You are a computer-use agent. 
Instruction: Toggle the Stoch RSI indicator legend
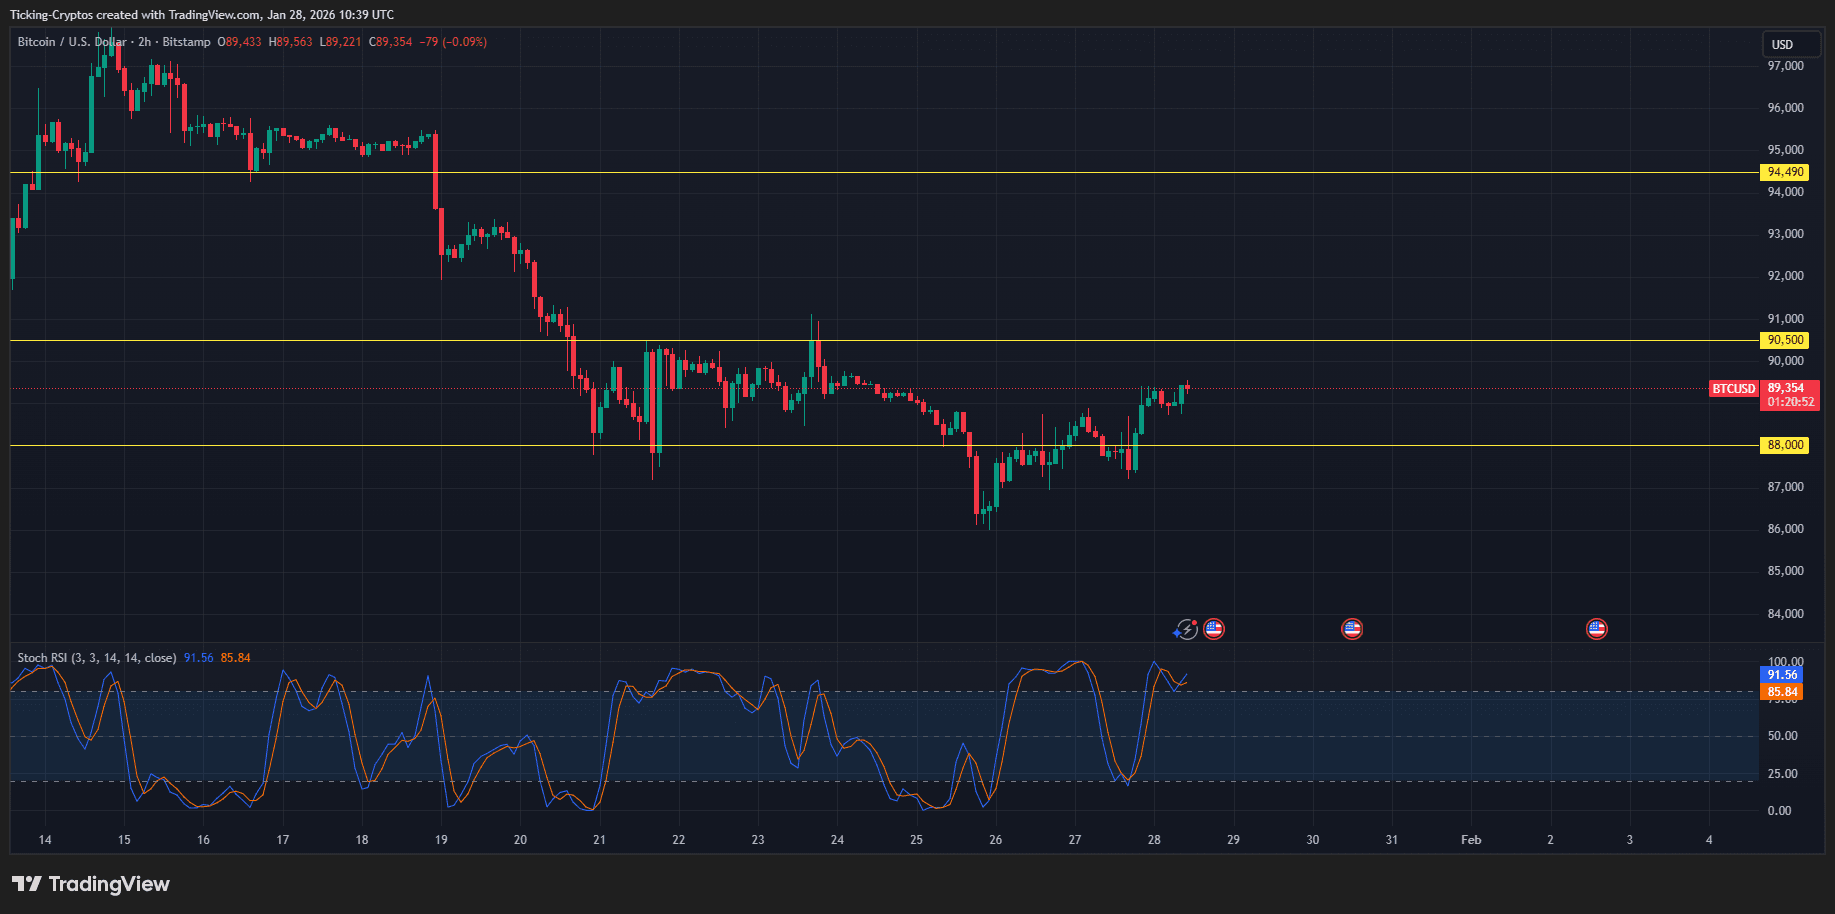tap(95, 658)
